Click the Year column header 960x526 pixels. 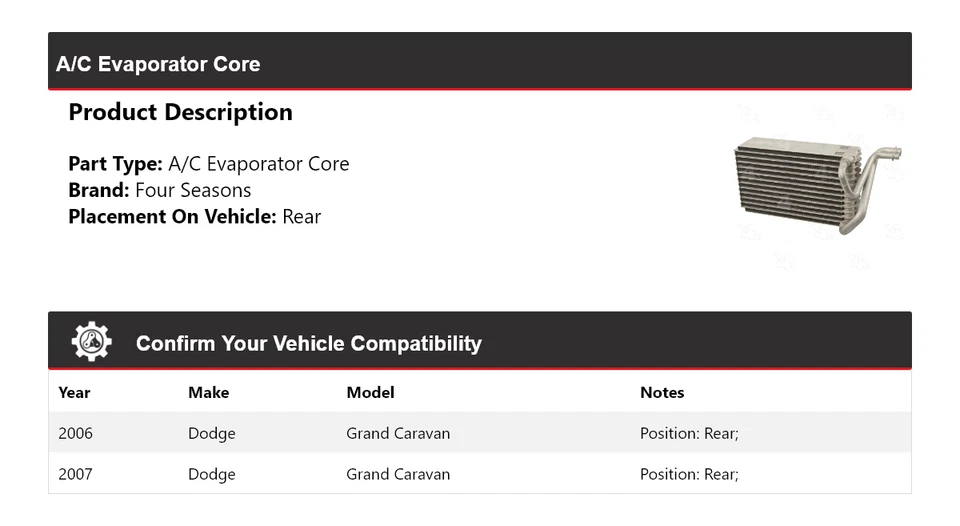click(x=74, y=393)
